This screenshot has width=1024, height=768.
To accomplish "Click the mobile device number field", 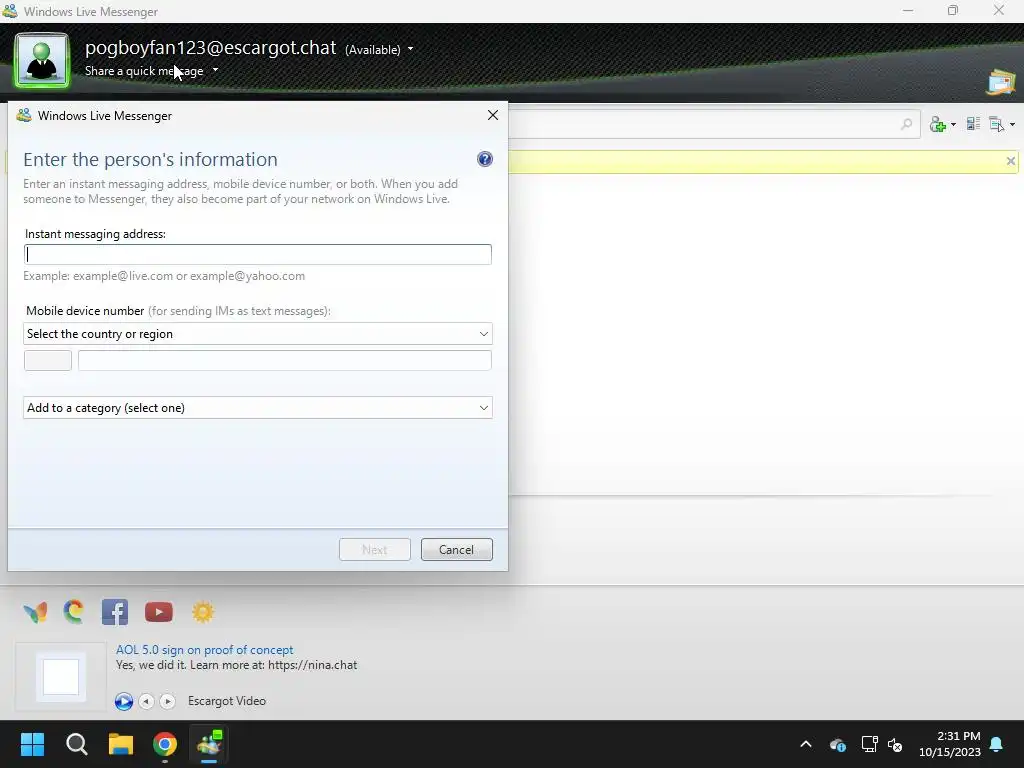I will 285,360.
